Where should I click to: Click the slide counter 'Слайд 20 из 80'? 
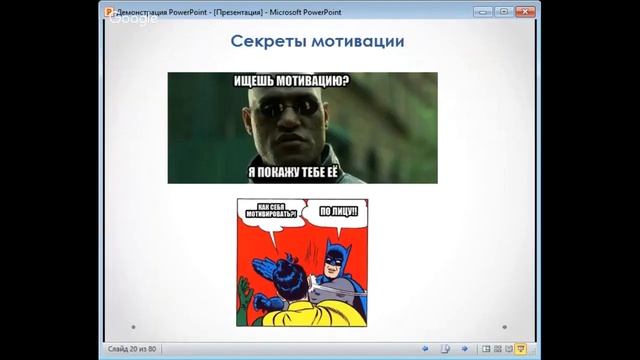[132, 349]
